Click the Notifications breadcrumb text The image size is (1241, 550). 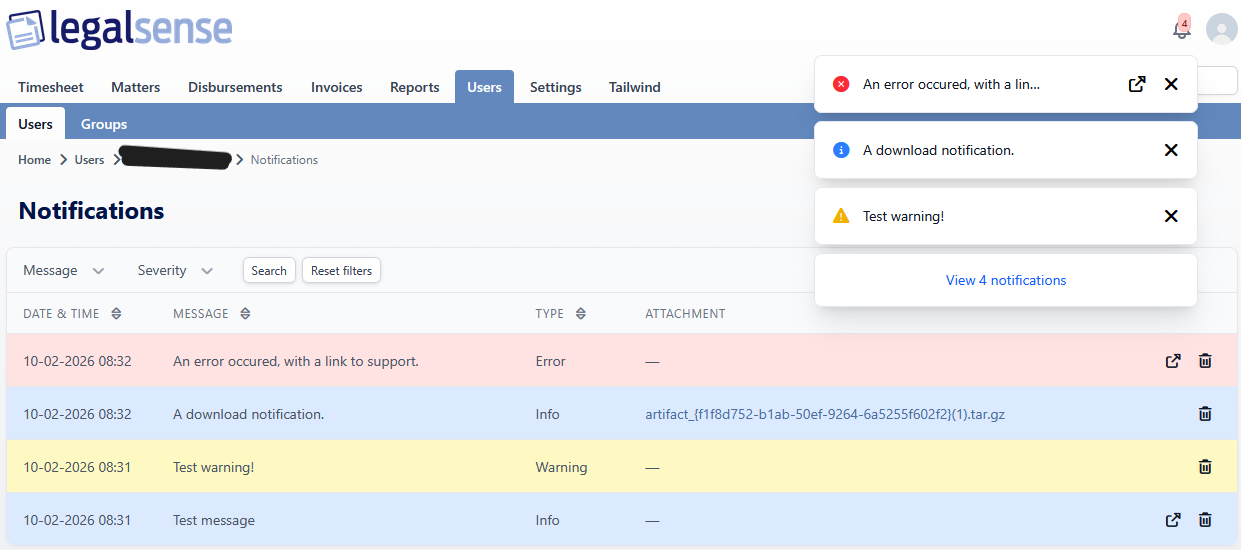284,160
